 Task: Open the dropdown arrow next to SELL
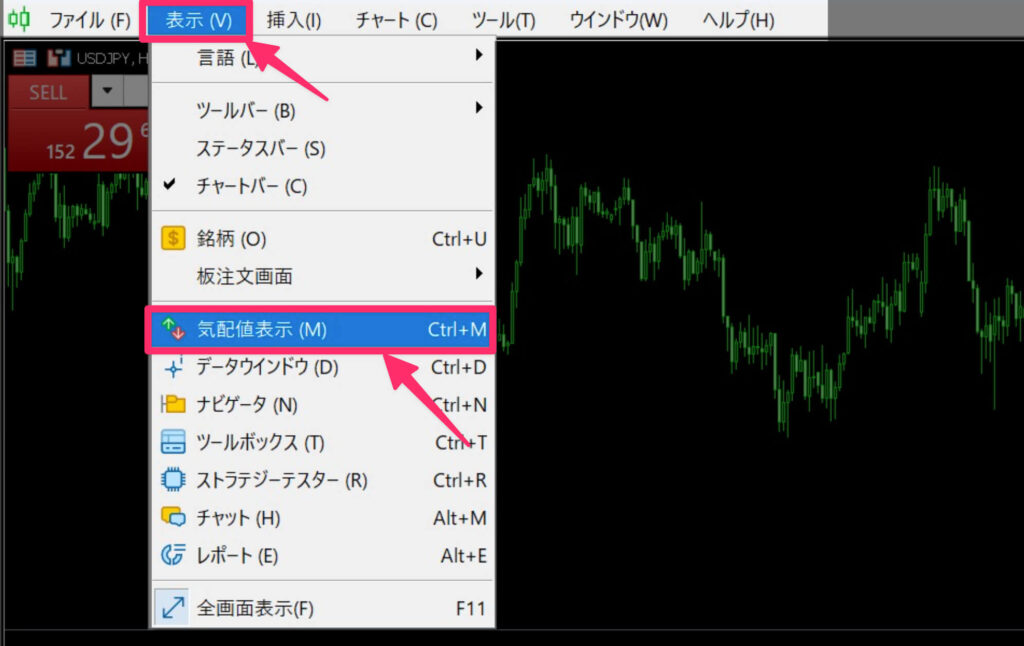[107, 92]
